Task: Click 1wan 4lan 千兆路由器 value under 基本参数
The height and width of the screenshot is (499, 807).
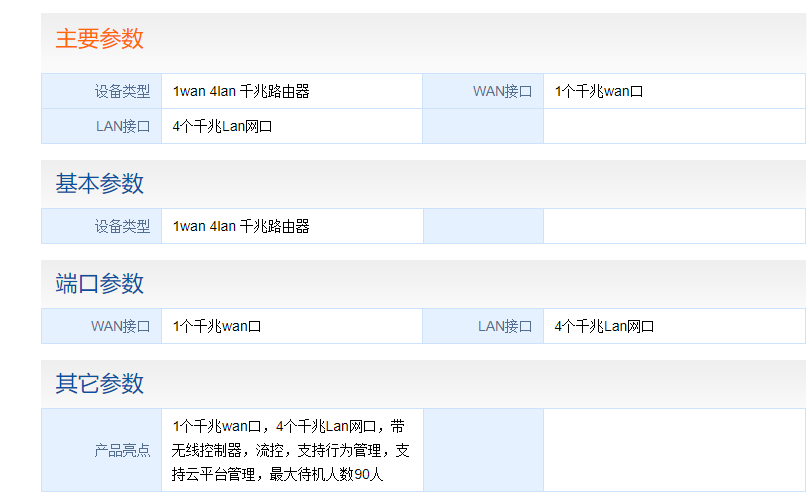Action: (x=241, y=226)
